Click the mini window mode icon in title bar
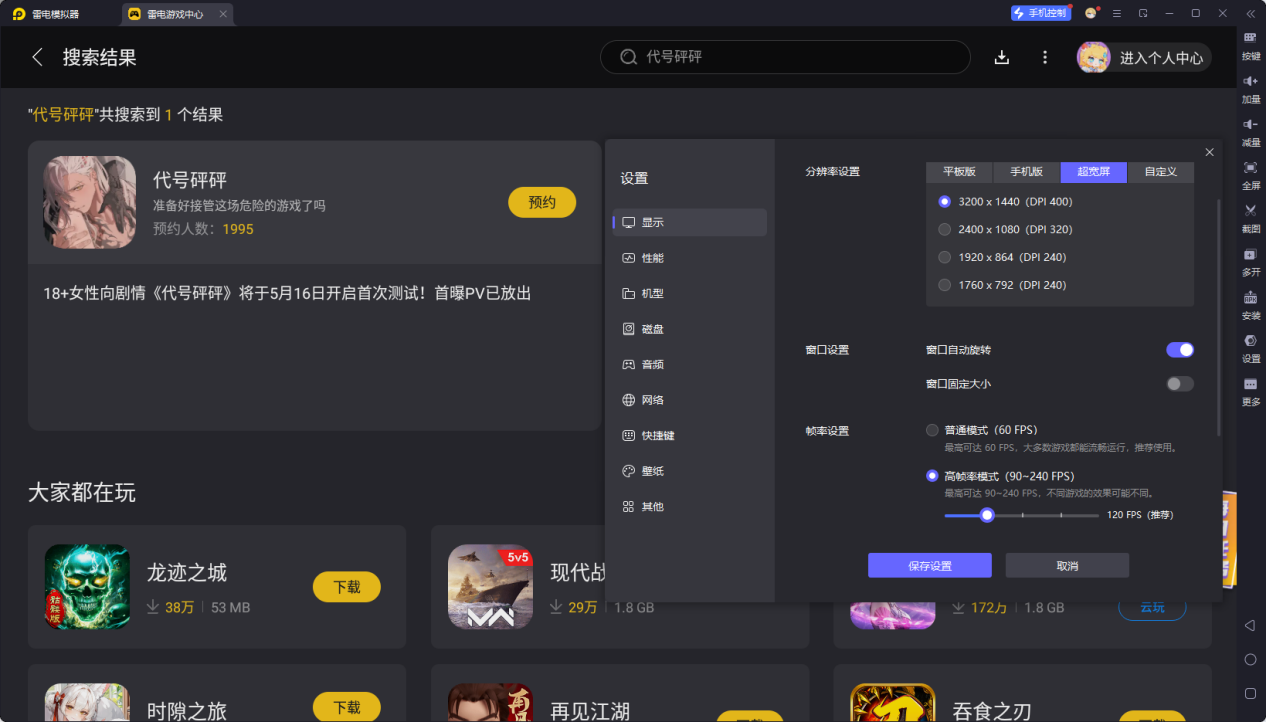The image size is (1266, 722). [x=1143, y=13]
